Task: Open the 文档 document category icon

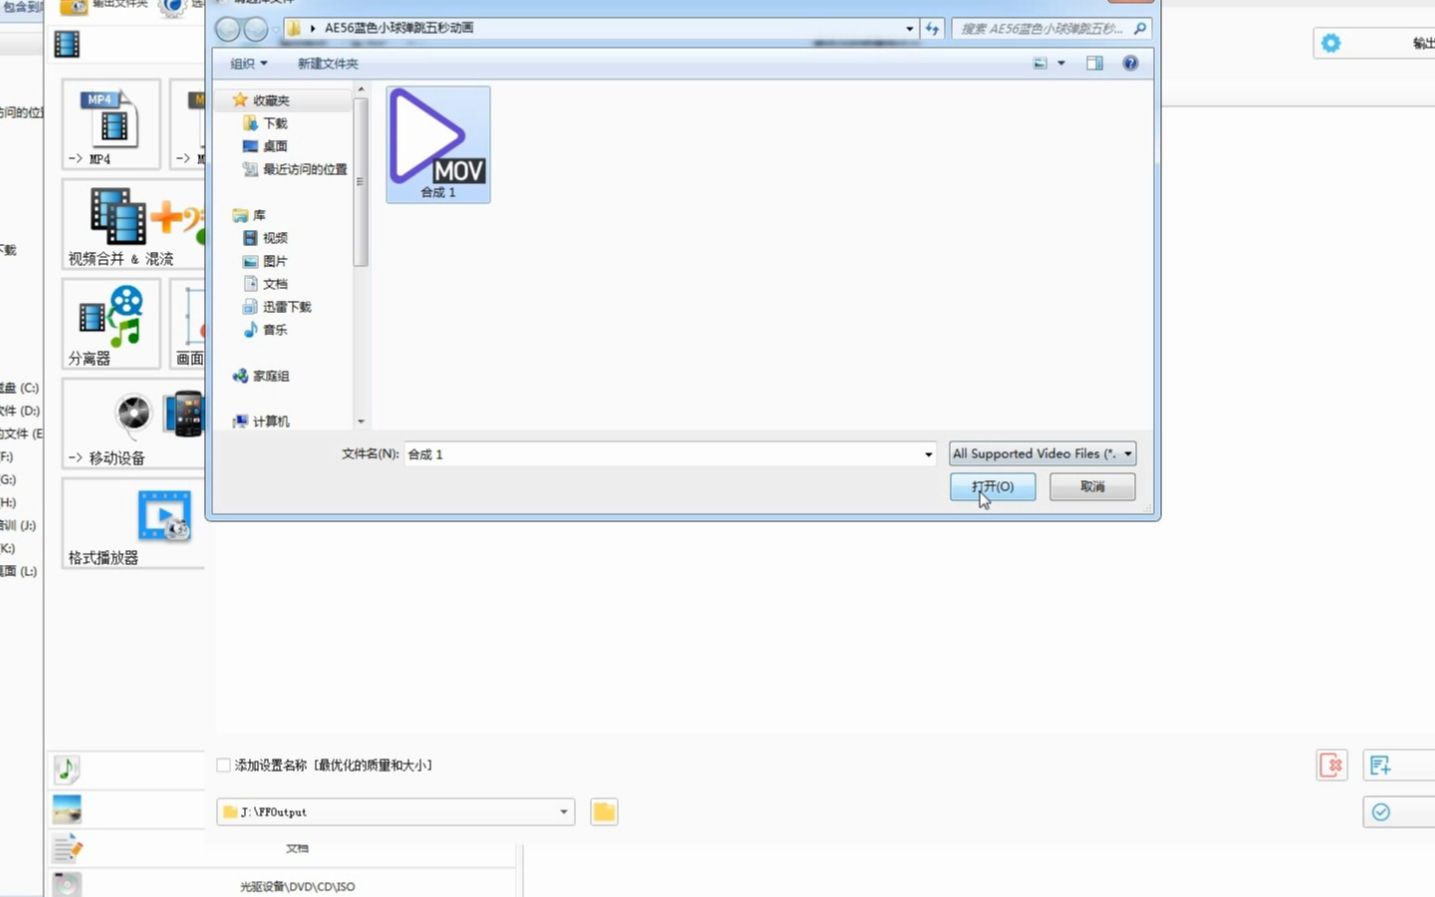Action: [x=66, y=848]
